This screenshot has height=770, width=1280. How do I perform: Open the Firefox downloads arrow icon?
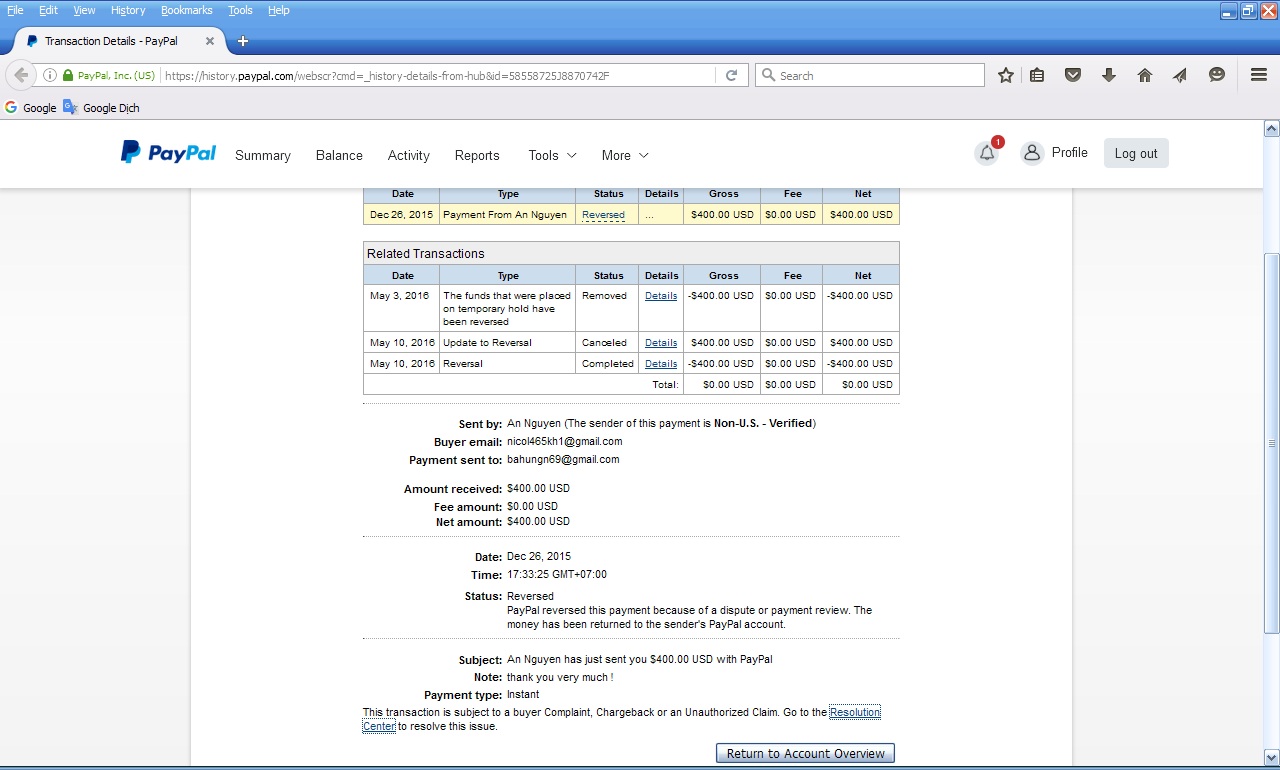(1108, 75)
